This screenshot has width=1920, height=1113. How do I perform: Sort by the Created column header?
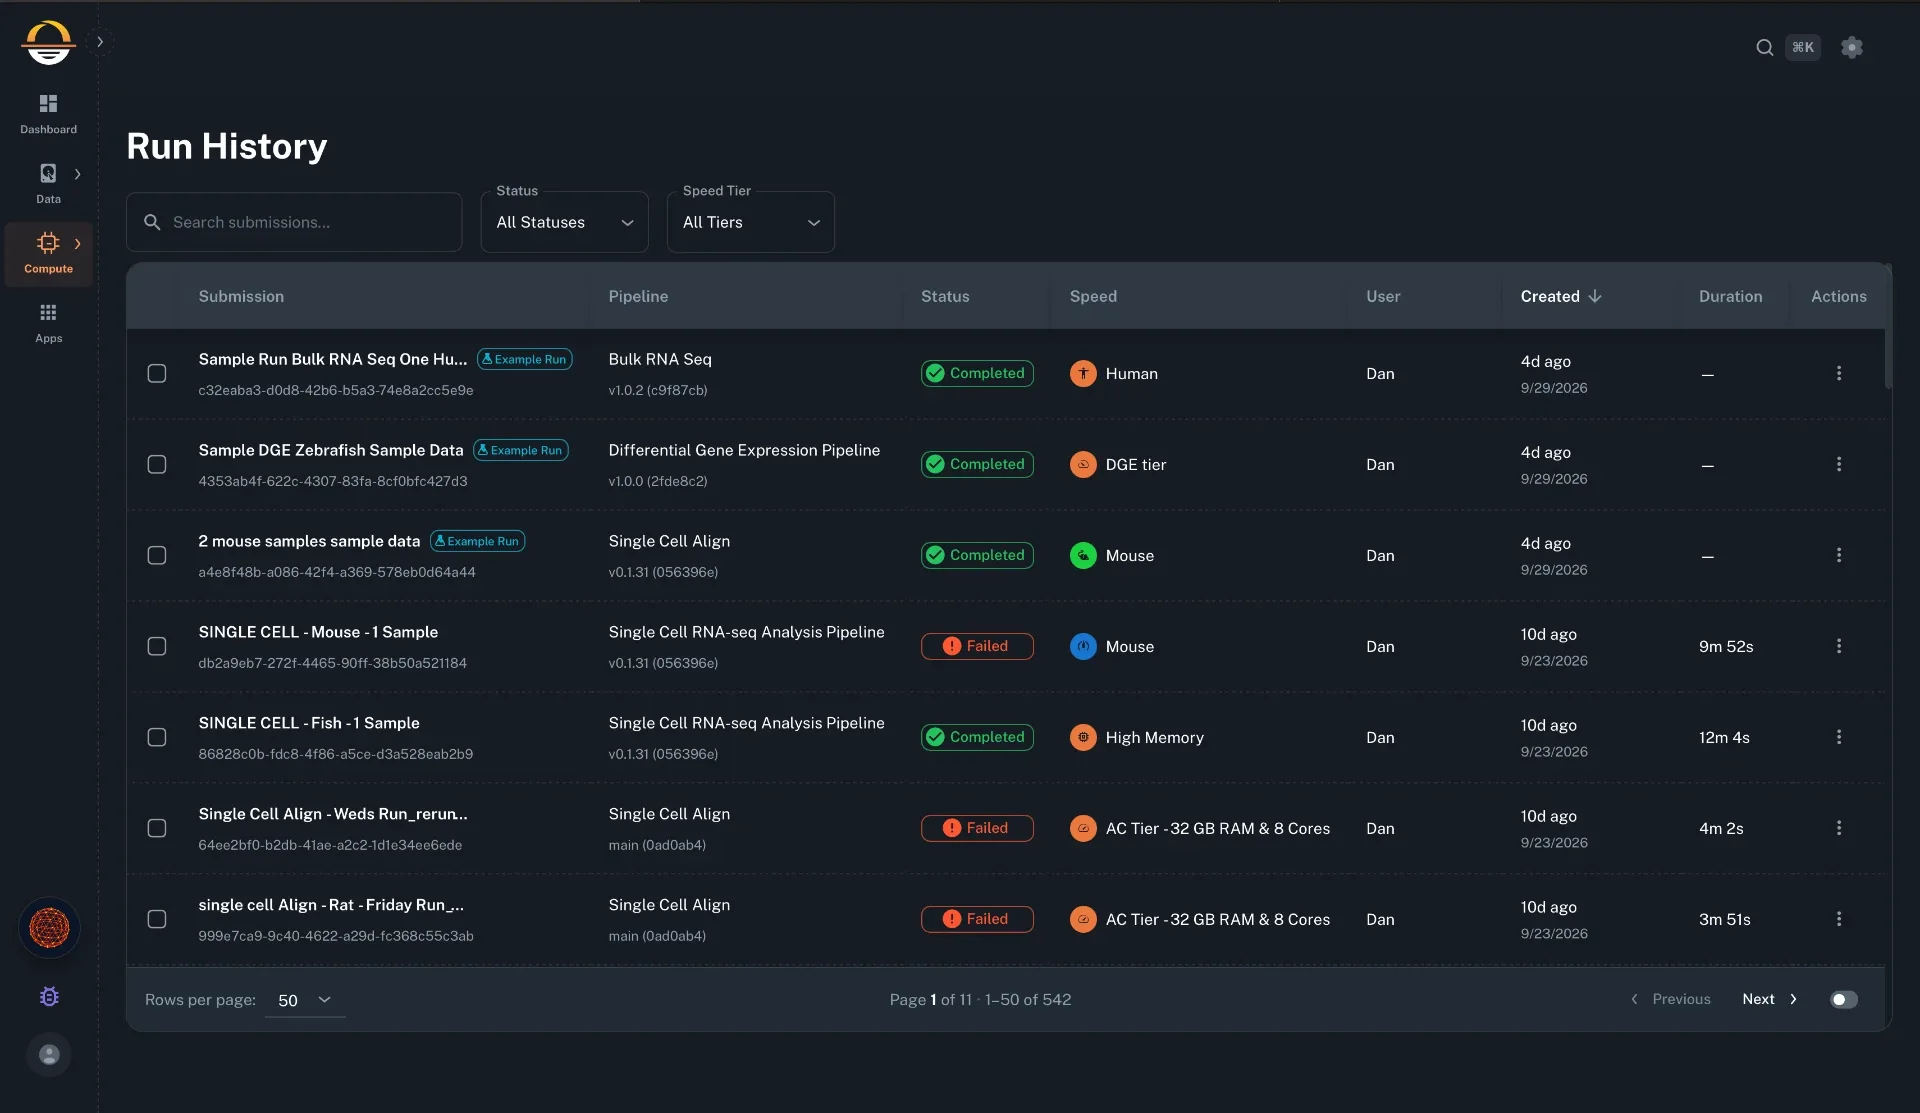pyautogui.click(x=1550, y=296)
